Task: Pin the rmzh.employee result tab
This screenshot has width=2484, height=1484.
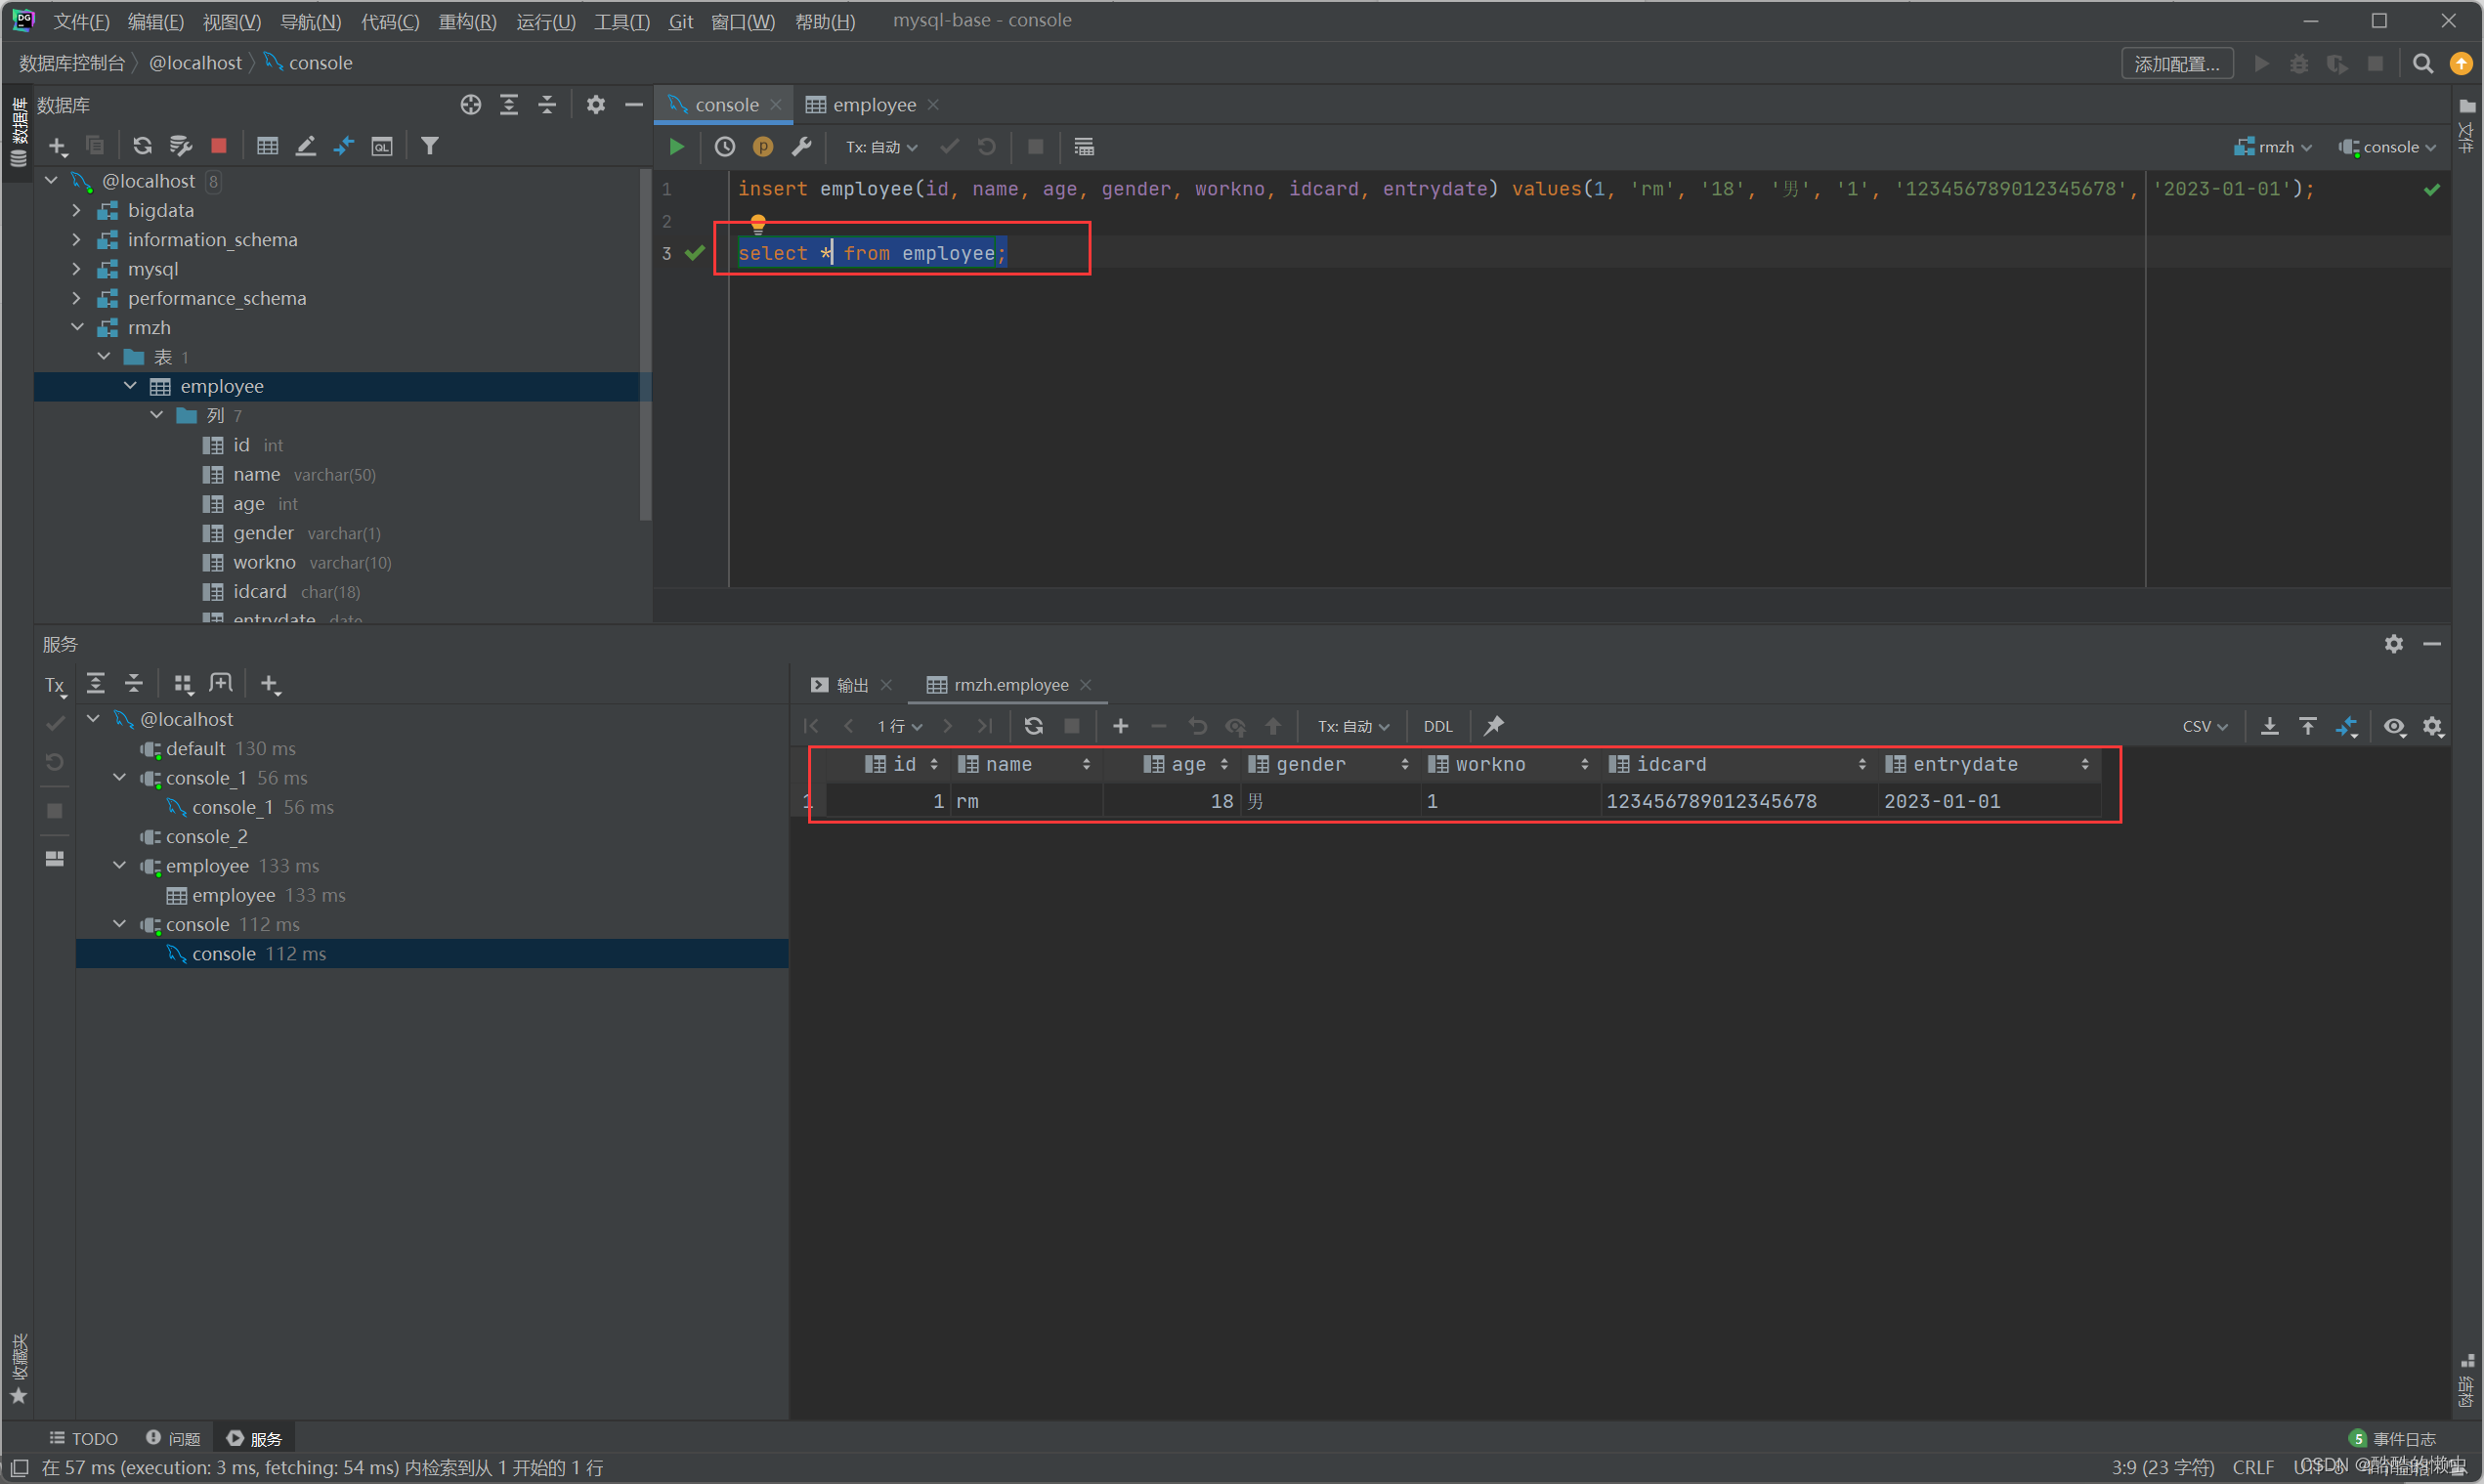Action: 1493,726
